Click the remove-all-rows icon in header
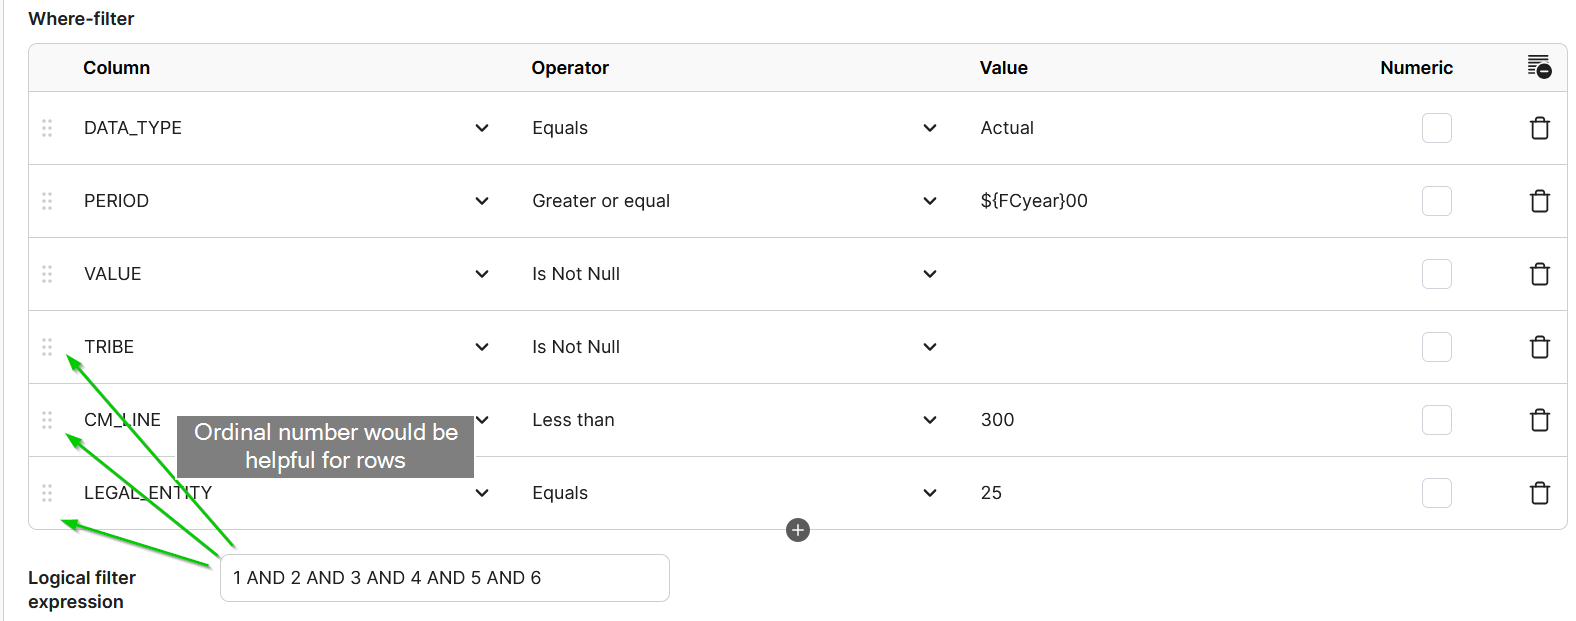Screen dimensions: 1576x621 (x=1540, y=67)
